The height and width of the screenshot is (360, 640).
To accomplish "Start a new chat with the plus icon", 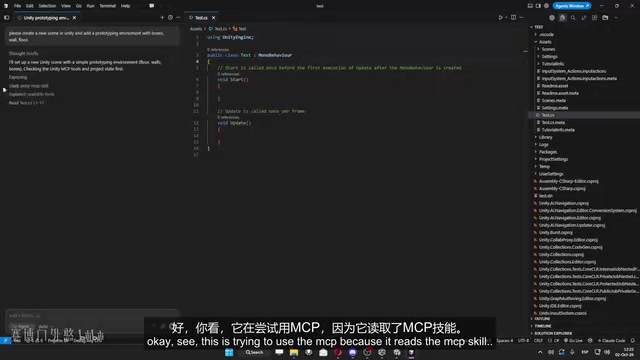I will coord(162,18).
